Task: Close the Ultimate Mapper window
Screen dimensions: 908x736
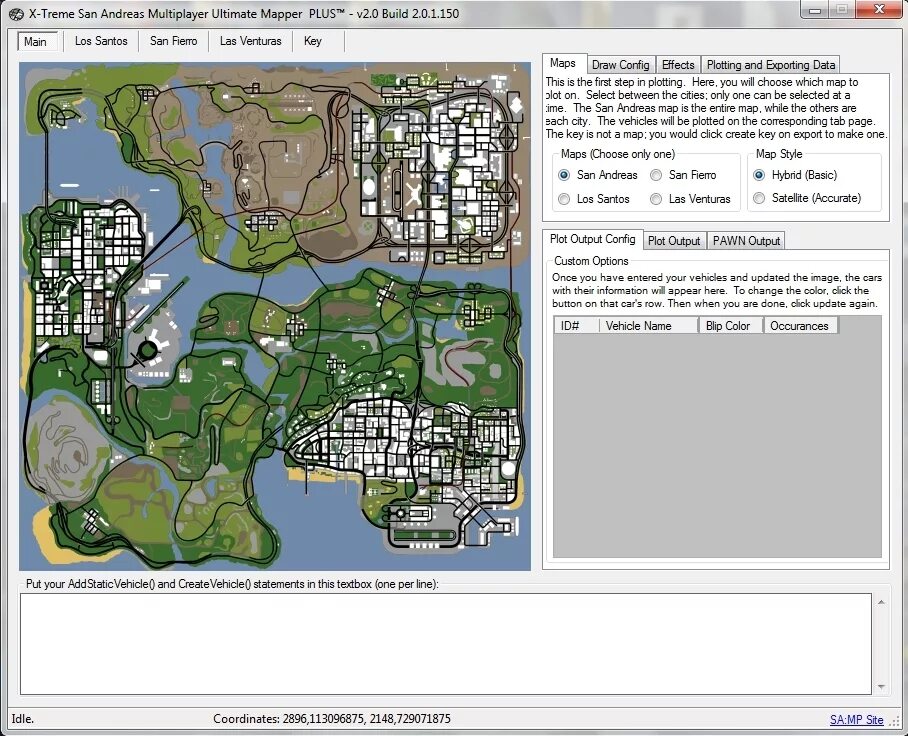Action: point(879,10)
